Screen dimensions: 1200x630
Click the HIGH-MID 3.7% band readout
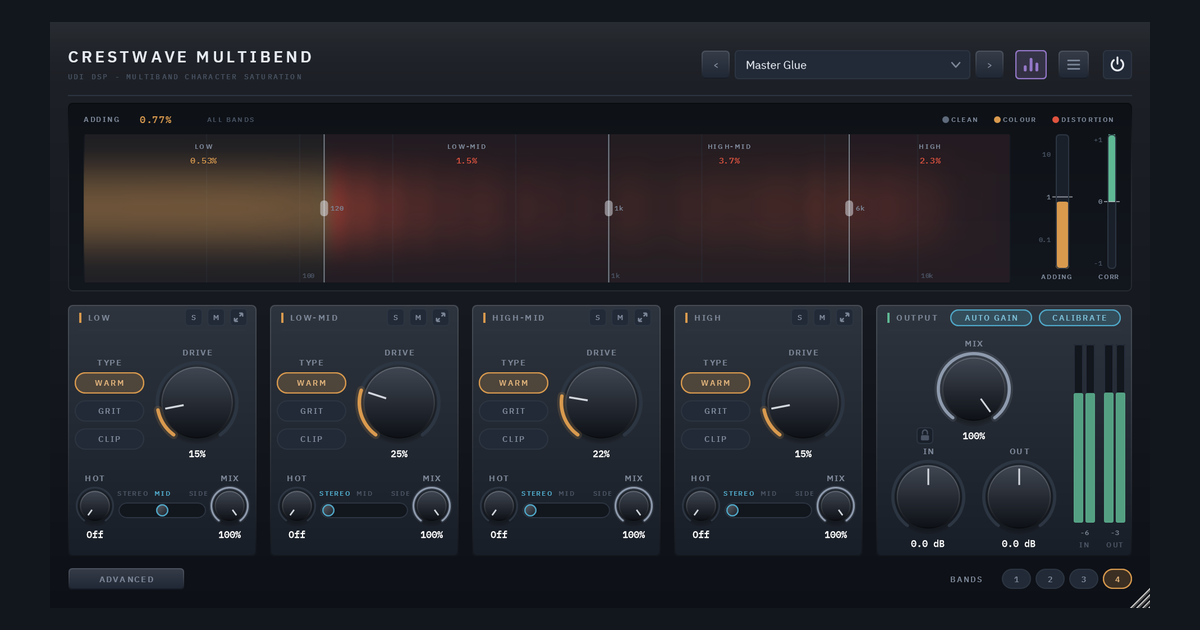[x=729, y=161]
